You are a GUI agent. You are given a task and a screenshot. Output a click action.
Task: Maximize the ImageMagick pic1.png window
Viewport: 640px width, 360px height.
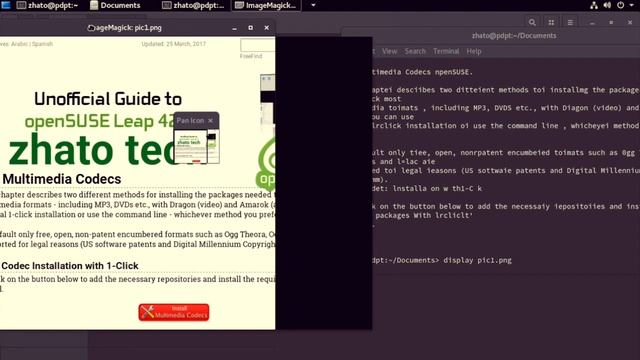click(x=250, y=28)
